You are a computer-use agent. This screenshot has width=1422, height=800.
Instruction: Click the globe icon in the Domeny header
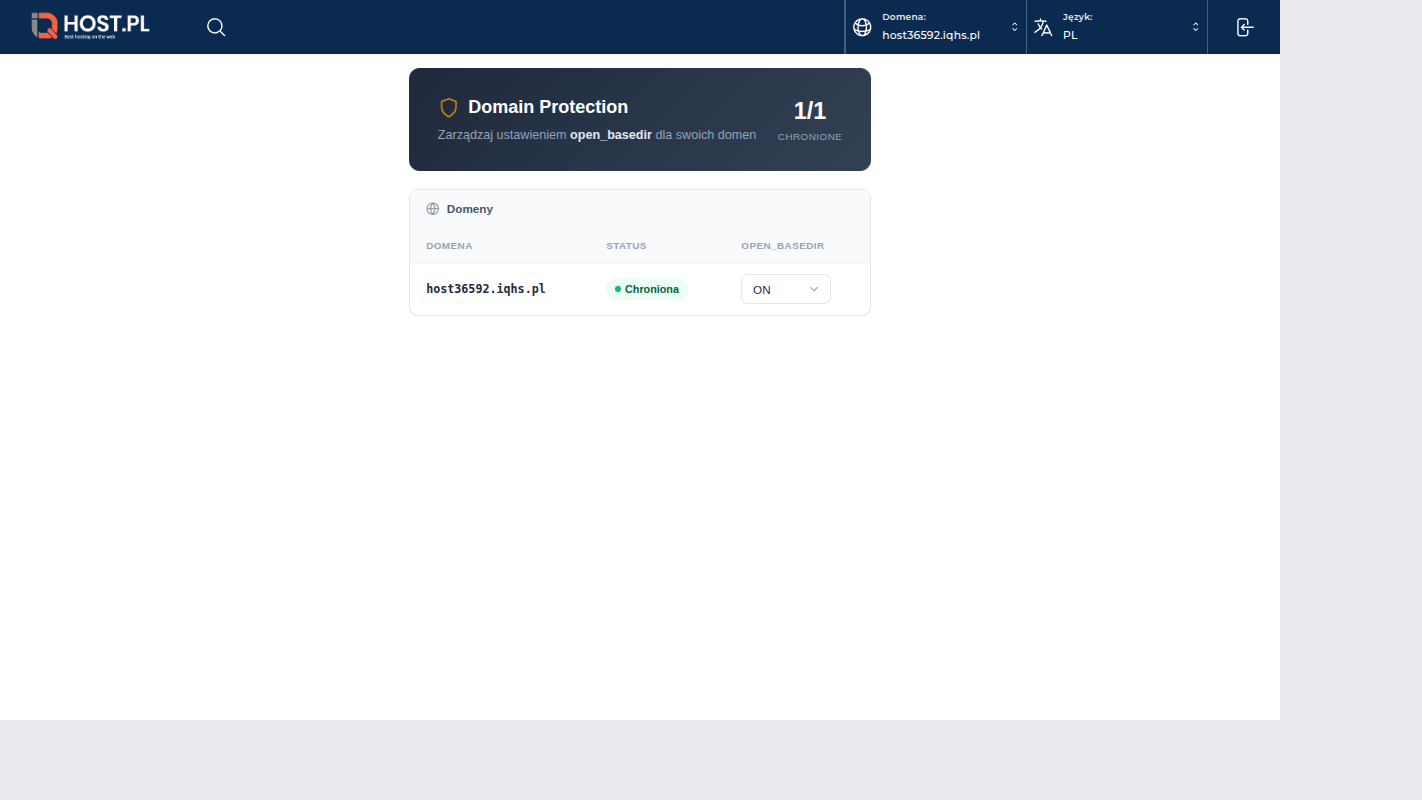point(433,209)
